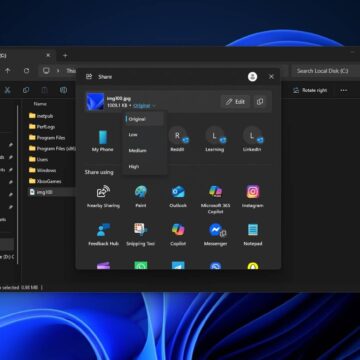Screen dimensions: 360x360
Task: Click the Search Local Disk (C:) field
Action: (325, 71)
